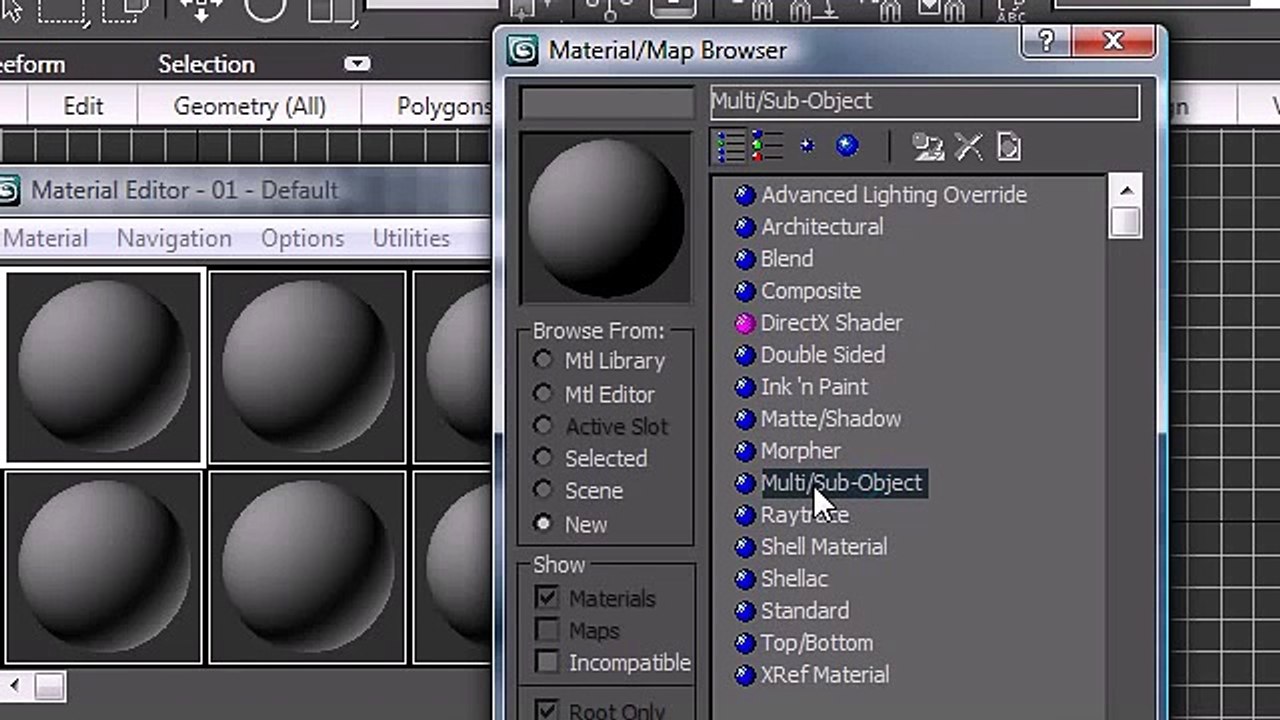The image size is (1280, 720).
Task: Click Clear Material Library icon
Action: (1008, 147)
